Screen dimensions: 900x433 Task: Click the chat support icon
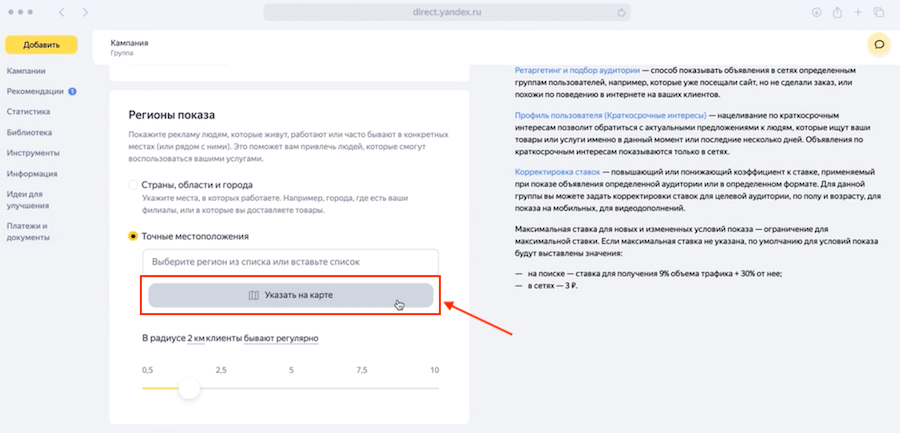[879, 44]
